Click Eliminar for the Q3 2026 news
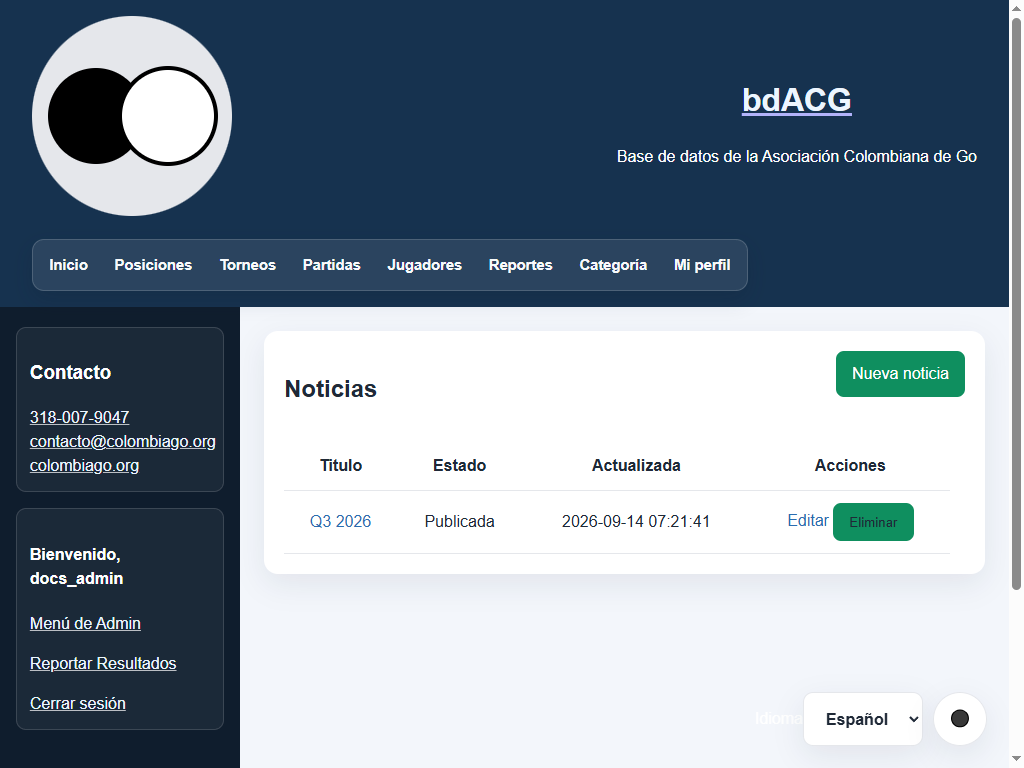Screen dimensions: 1024x768 pyautogui.click(x=873, y=522)
